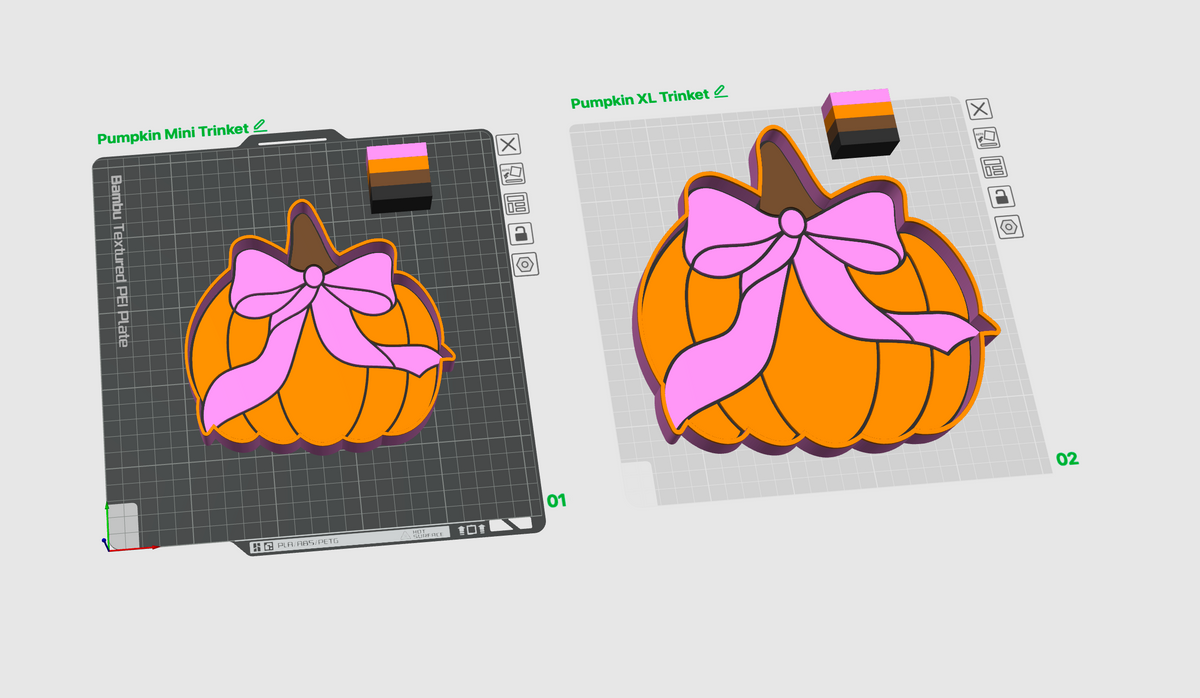The height and width of the screenshot is (698, 1200).
Task: Edit name pencil beside Pumpkin XL Trinket
Action: 721,93
